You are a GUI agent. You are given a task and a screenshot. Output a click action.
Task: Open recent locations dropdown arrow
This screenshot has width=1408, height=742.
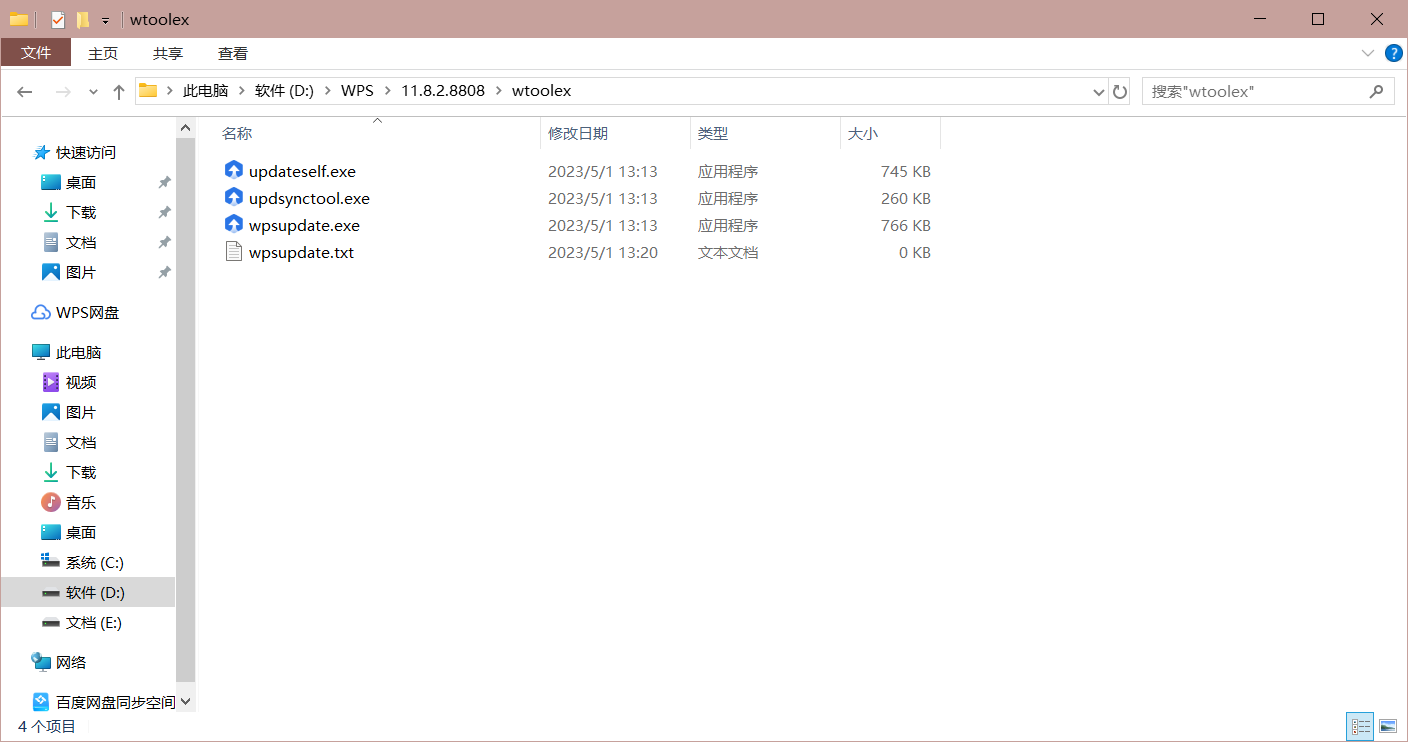click(93, 91)
